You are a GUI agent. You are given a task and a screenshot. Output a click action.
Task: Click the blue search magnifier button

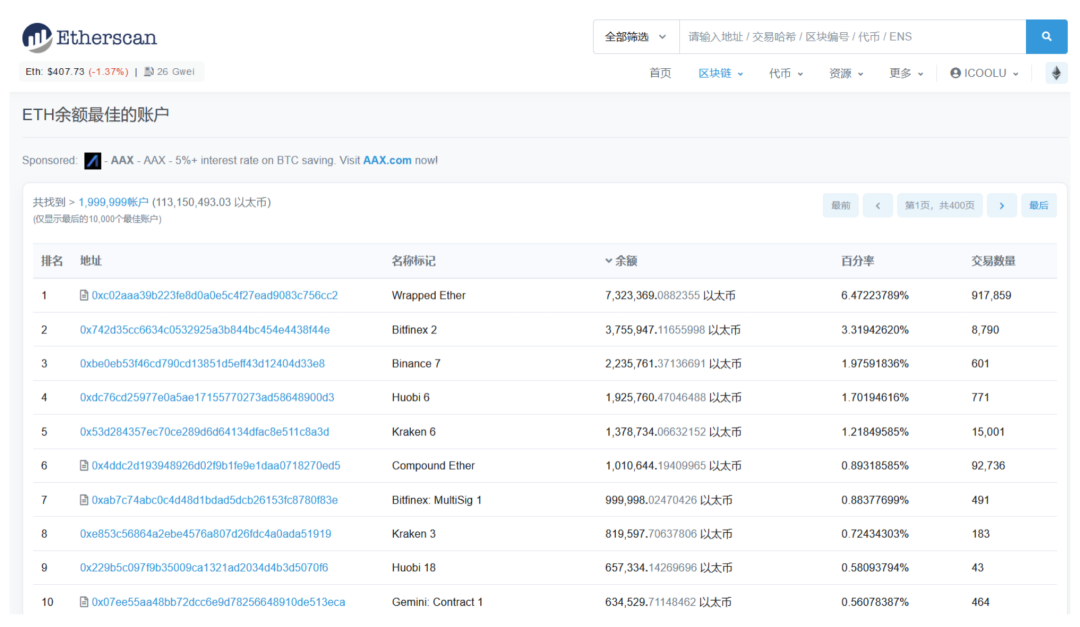(1046, 37)
